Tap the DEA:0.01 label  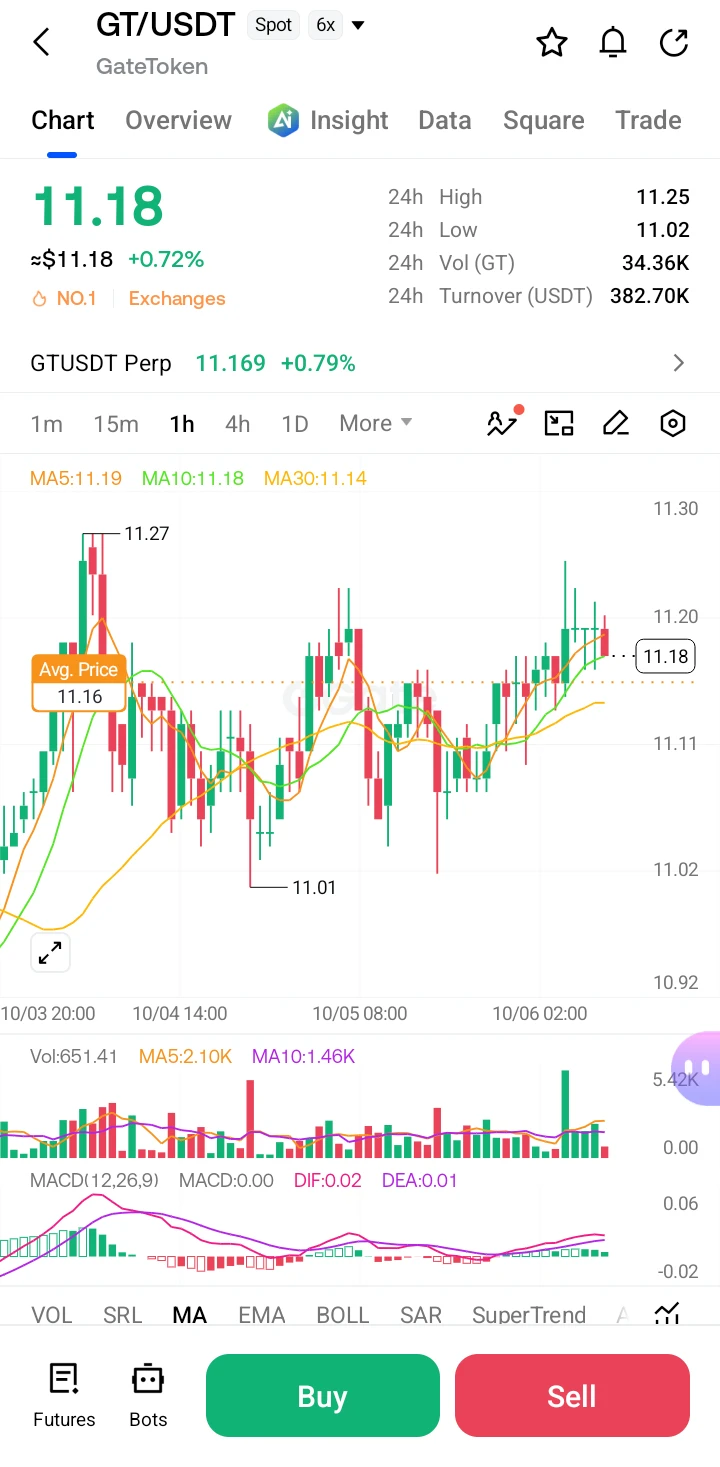tap(420, 1180)
